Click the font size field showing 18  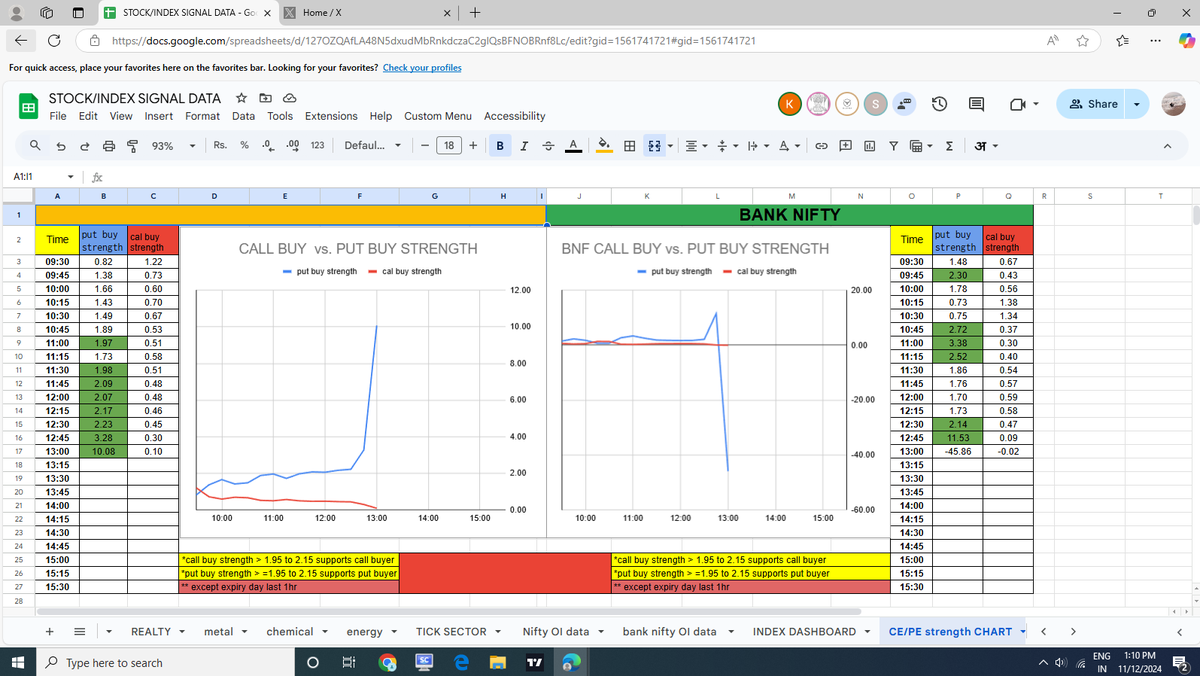coord(449,146)
